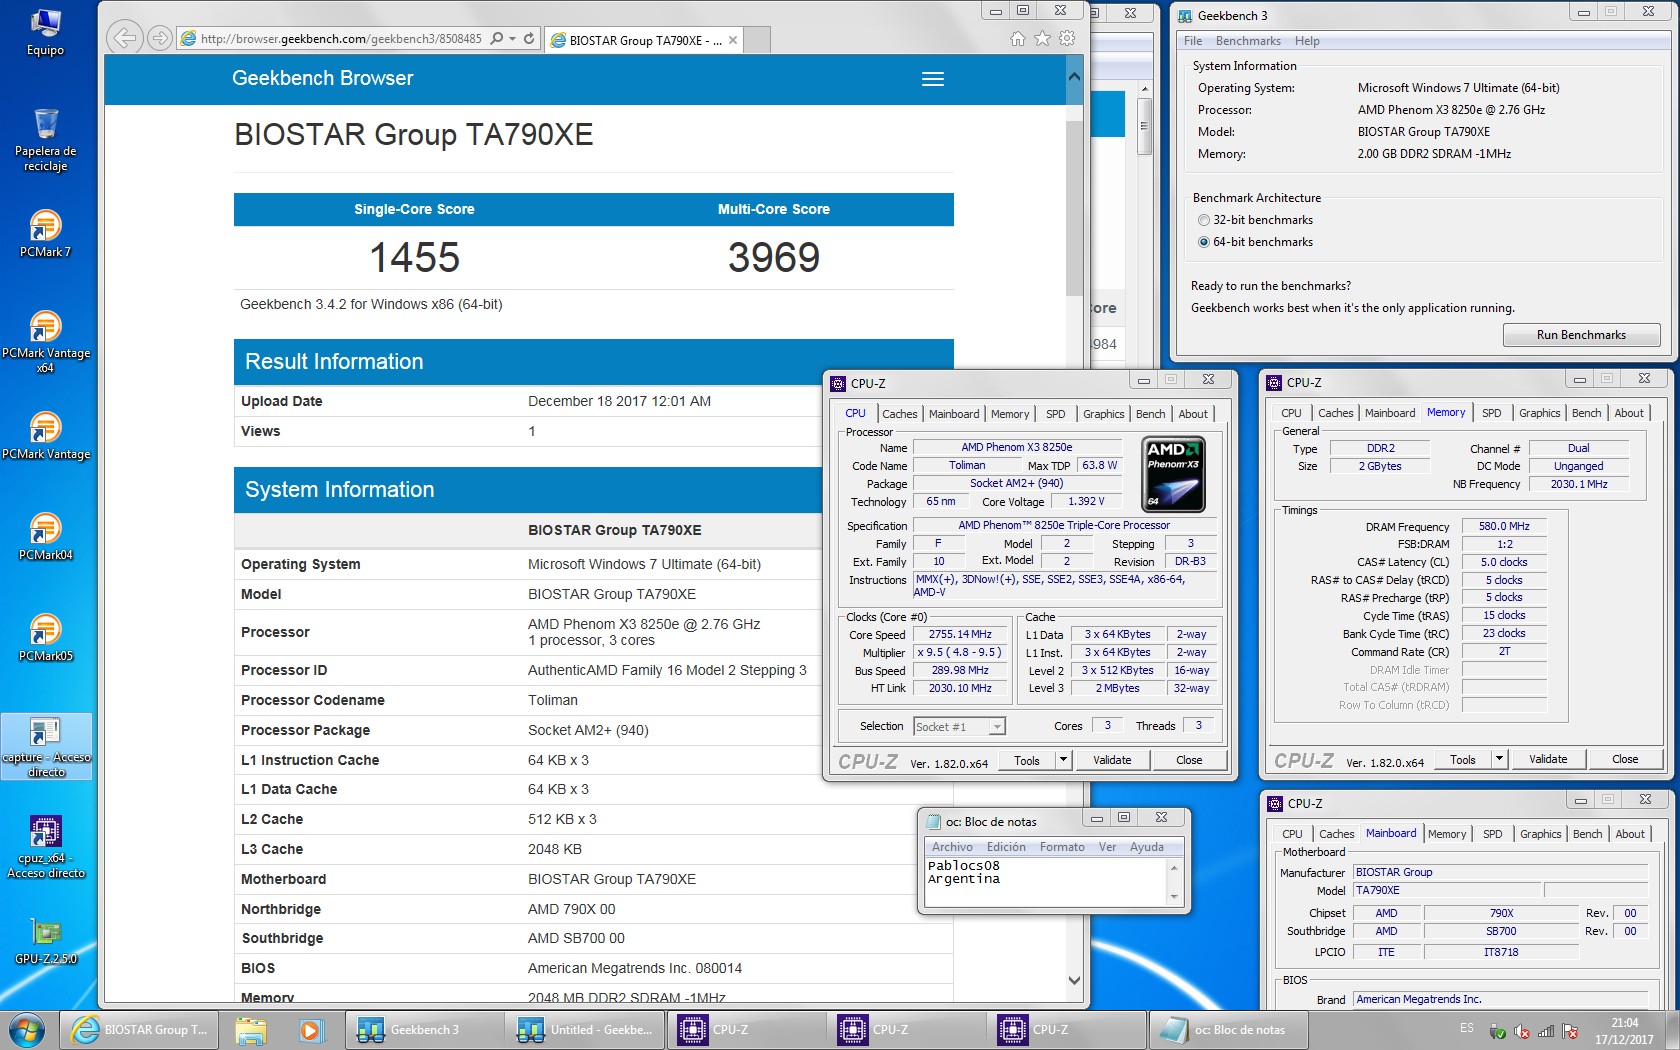Open Formato menu in Bloc de notas

tap(1062, 847)
